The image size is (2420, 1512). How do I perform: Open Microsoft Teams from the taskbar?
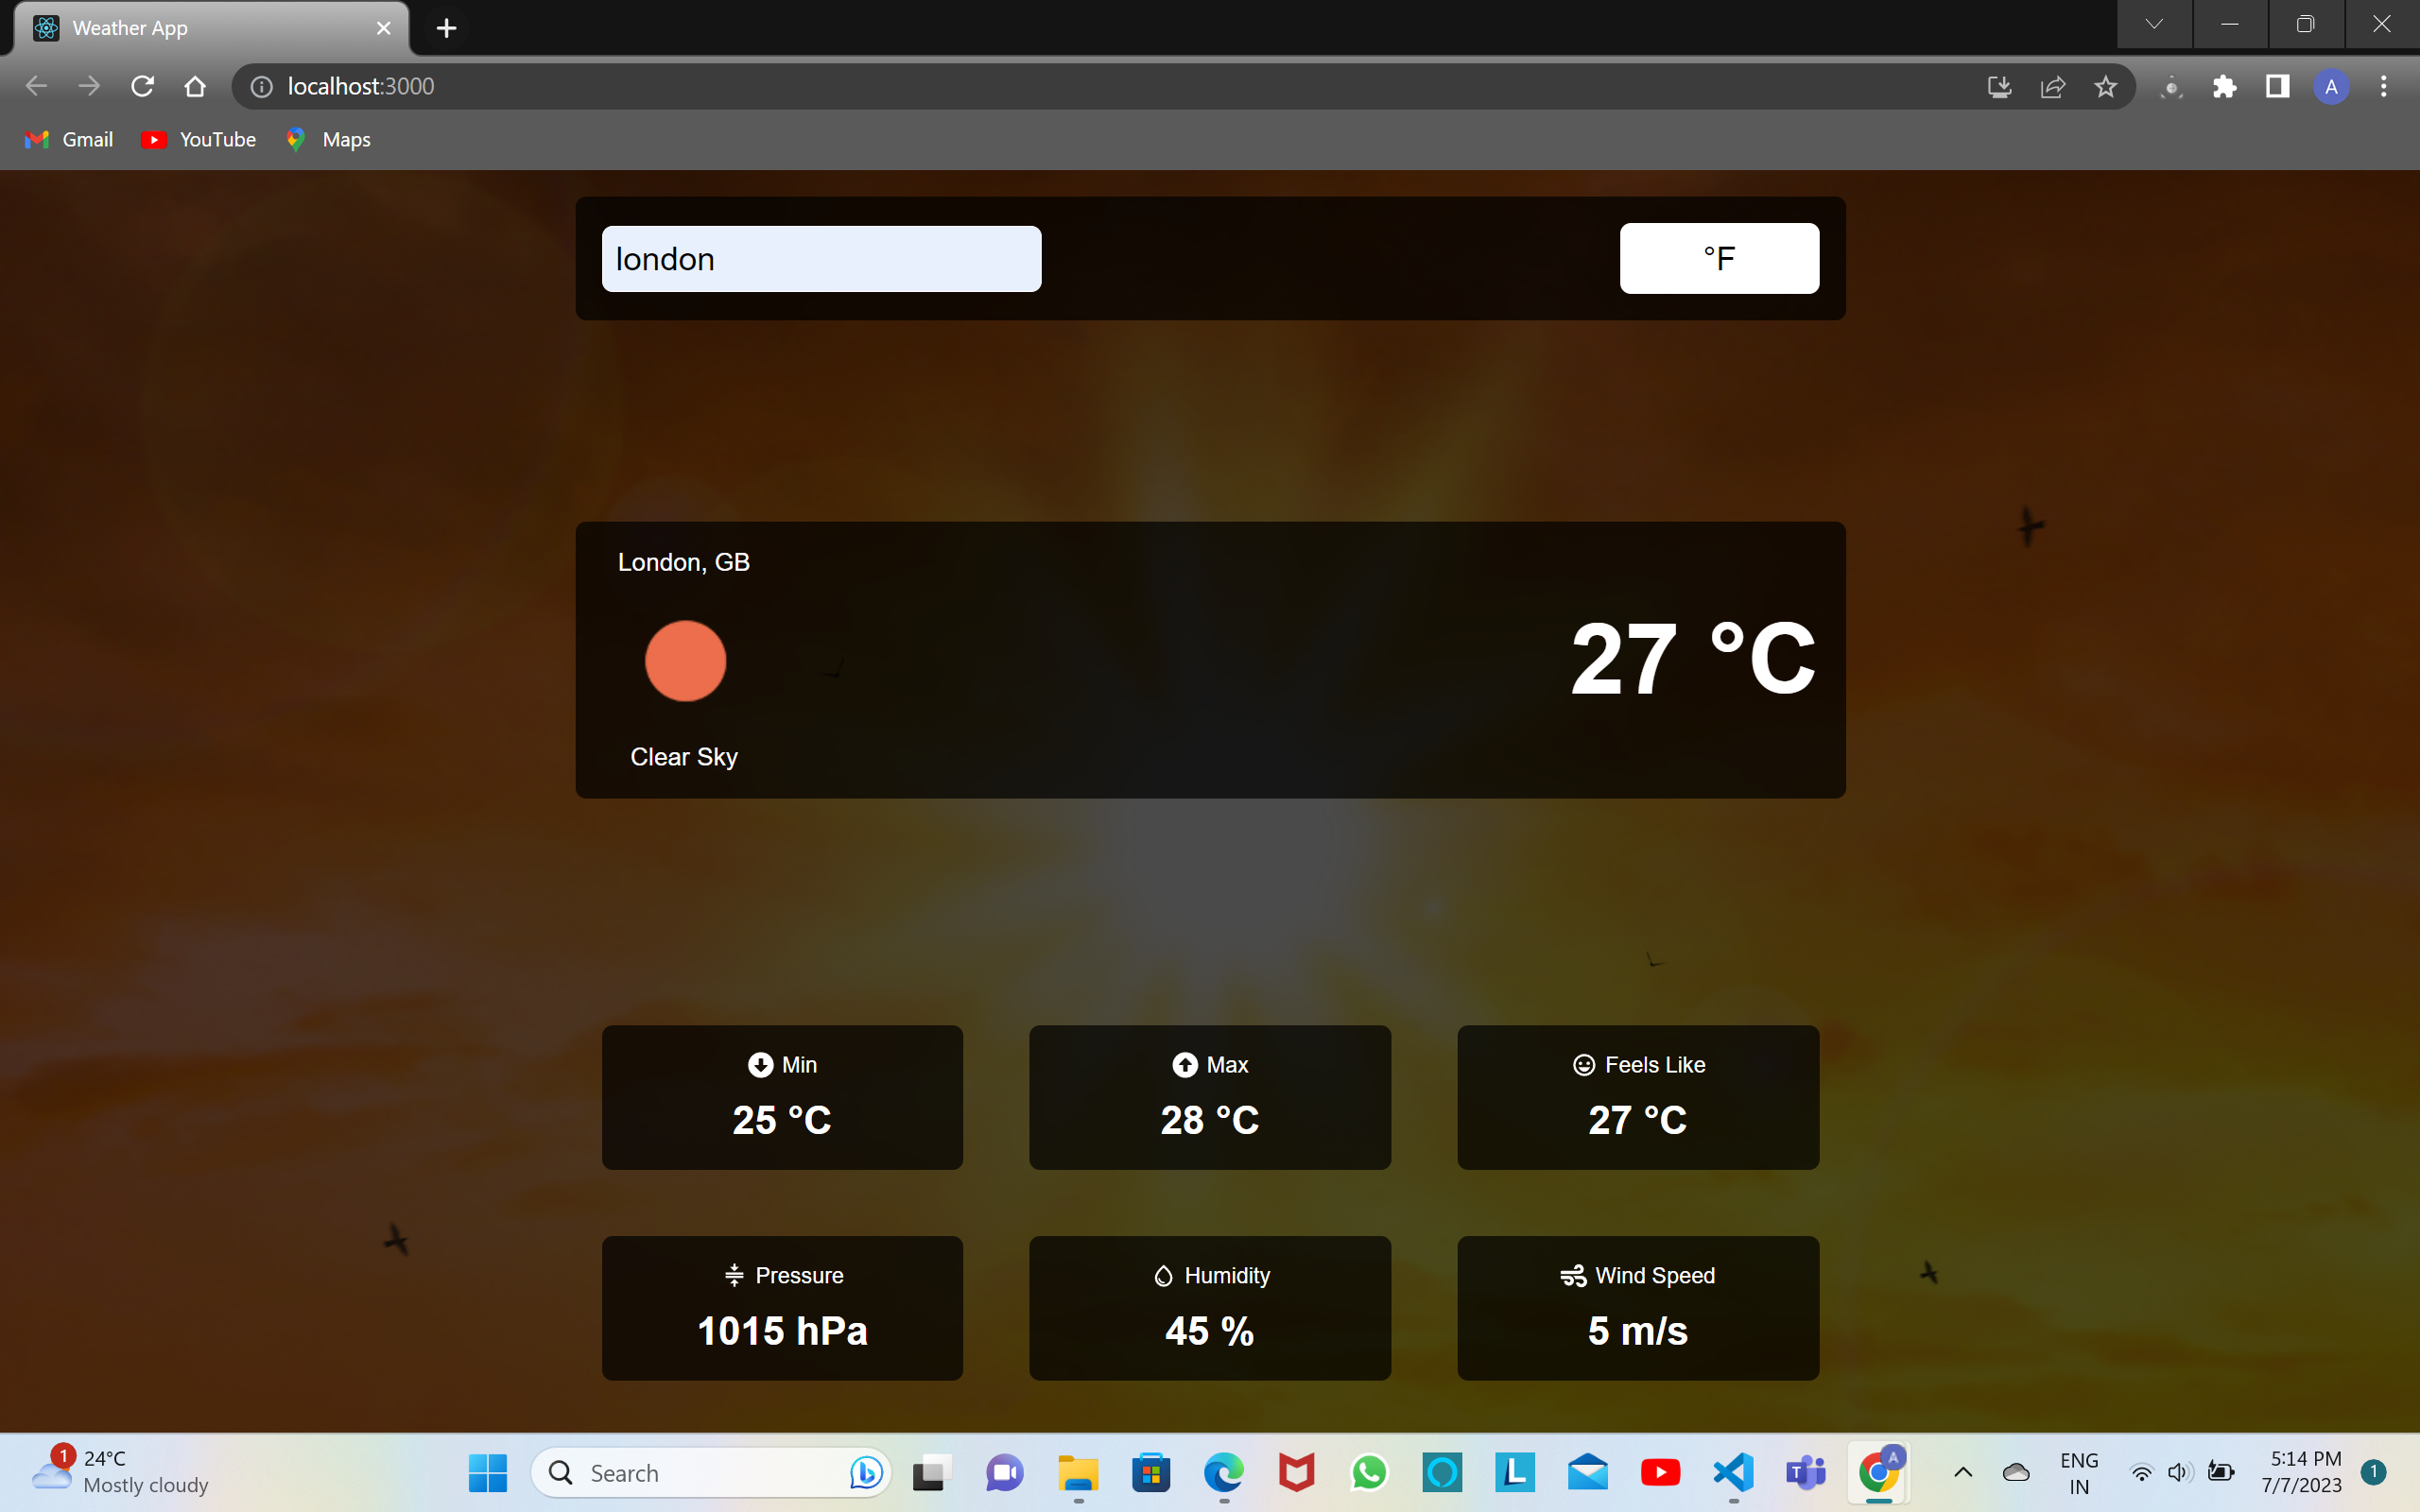pos(1806,1472)
